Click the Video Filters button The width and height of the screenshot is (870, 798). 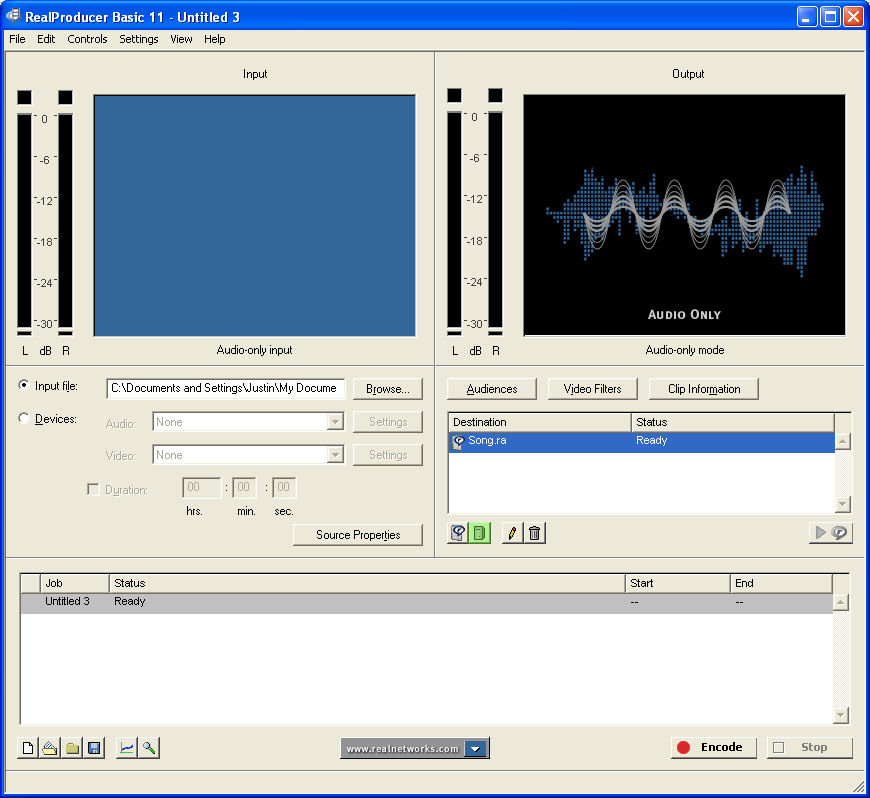(x=593, y=389)
